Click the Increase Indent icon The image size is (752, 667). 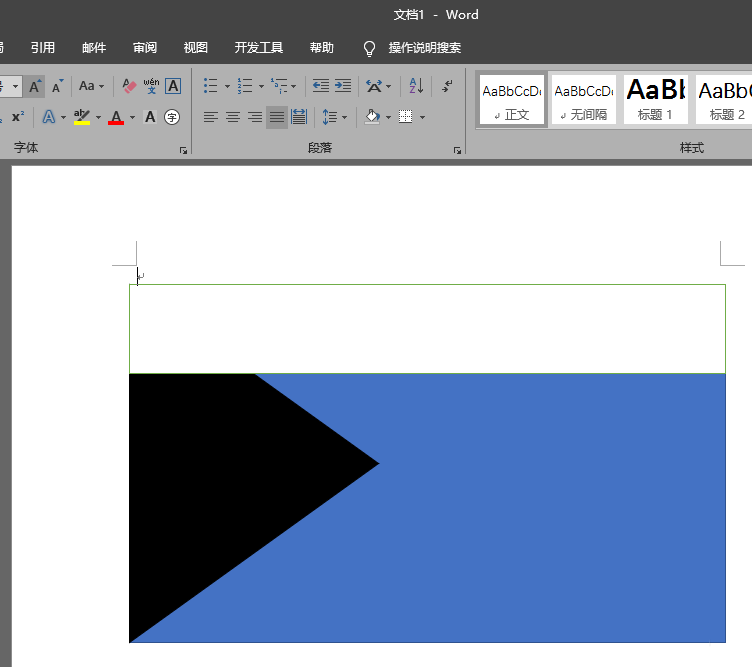[343, 86]
